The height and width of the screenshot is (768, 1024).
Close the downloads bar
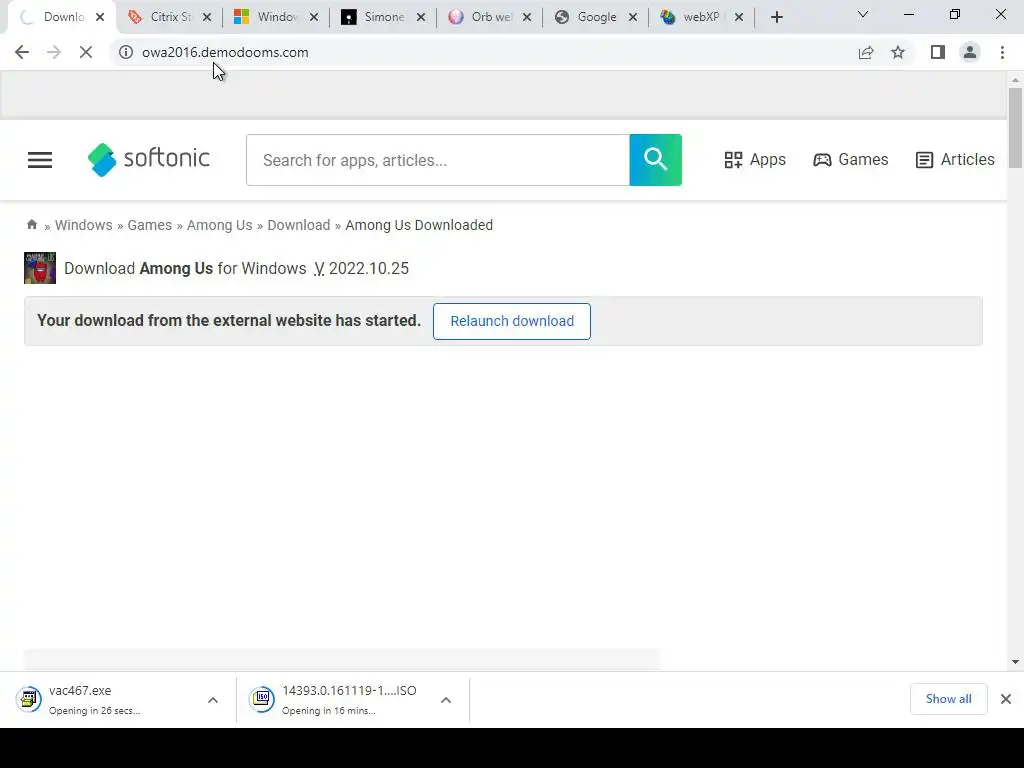coord(1006,699)
